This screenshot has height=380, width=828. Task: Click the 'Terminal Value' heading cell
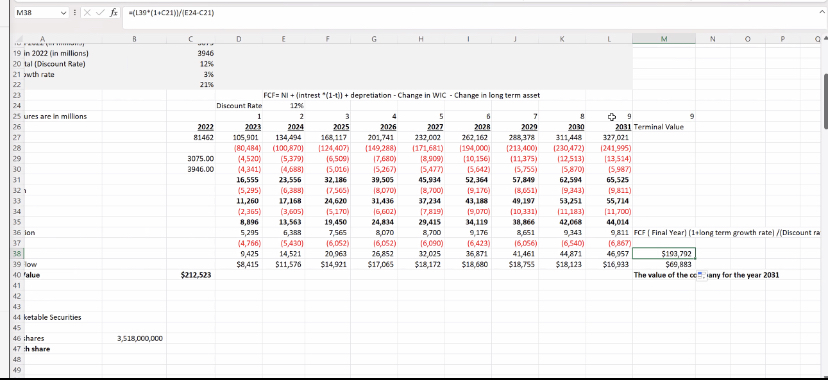pyautogui.click(x=664, y=127)
